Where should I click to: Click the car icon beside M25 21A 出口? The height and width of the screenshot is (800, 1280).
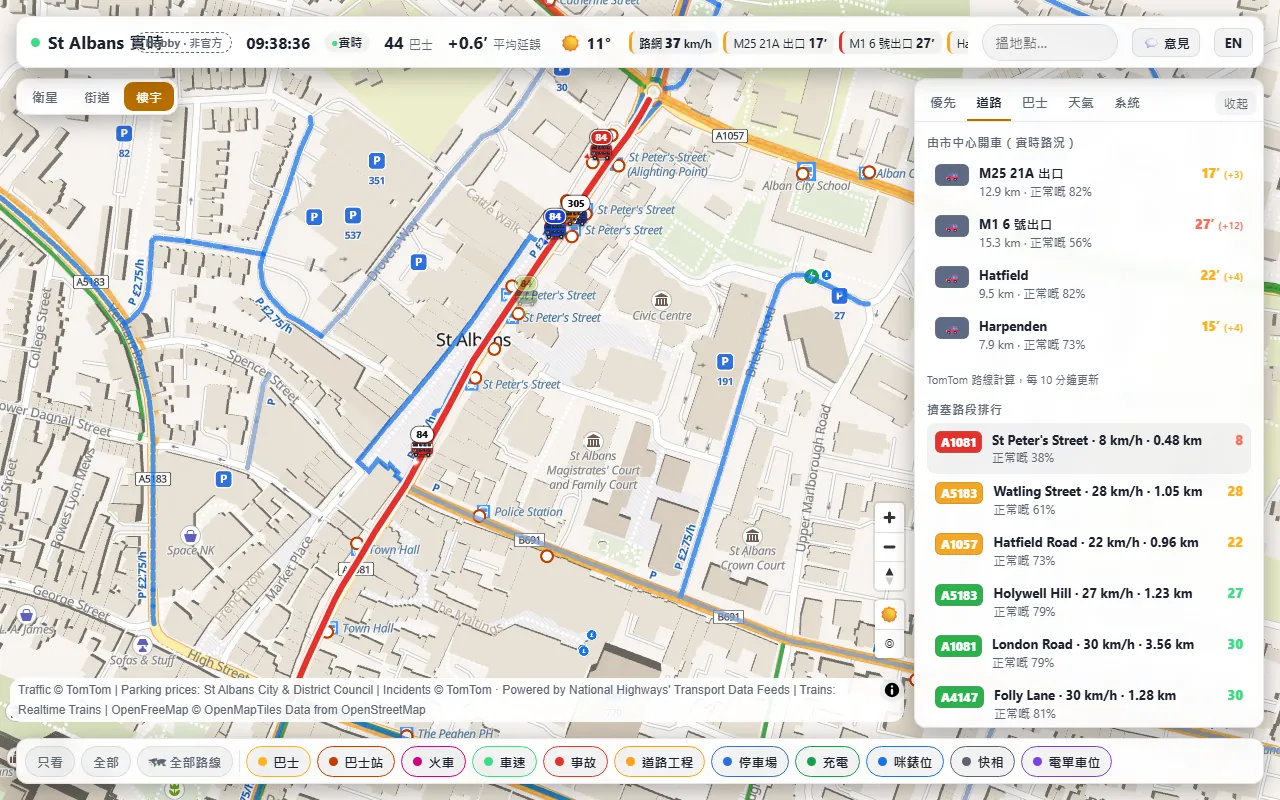(x=952, y=175)
